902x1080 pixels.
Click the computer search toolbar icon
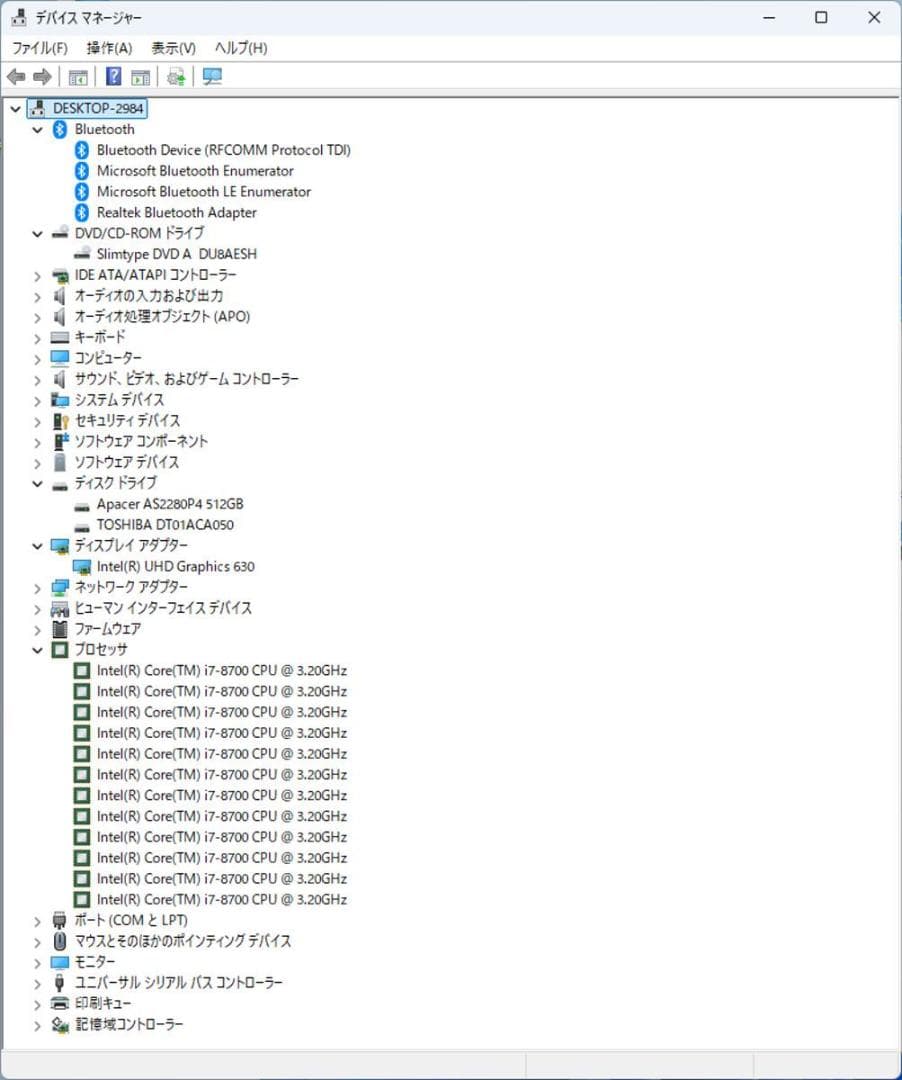point(211,77)
